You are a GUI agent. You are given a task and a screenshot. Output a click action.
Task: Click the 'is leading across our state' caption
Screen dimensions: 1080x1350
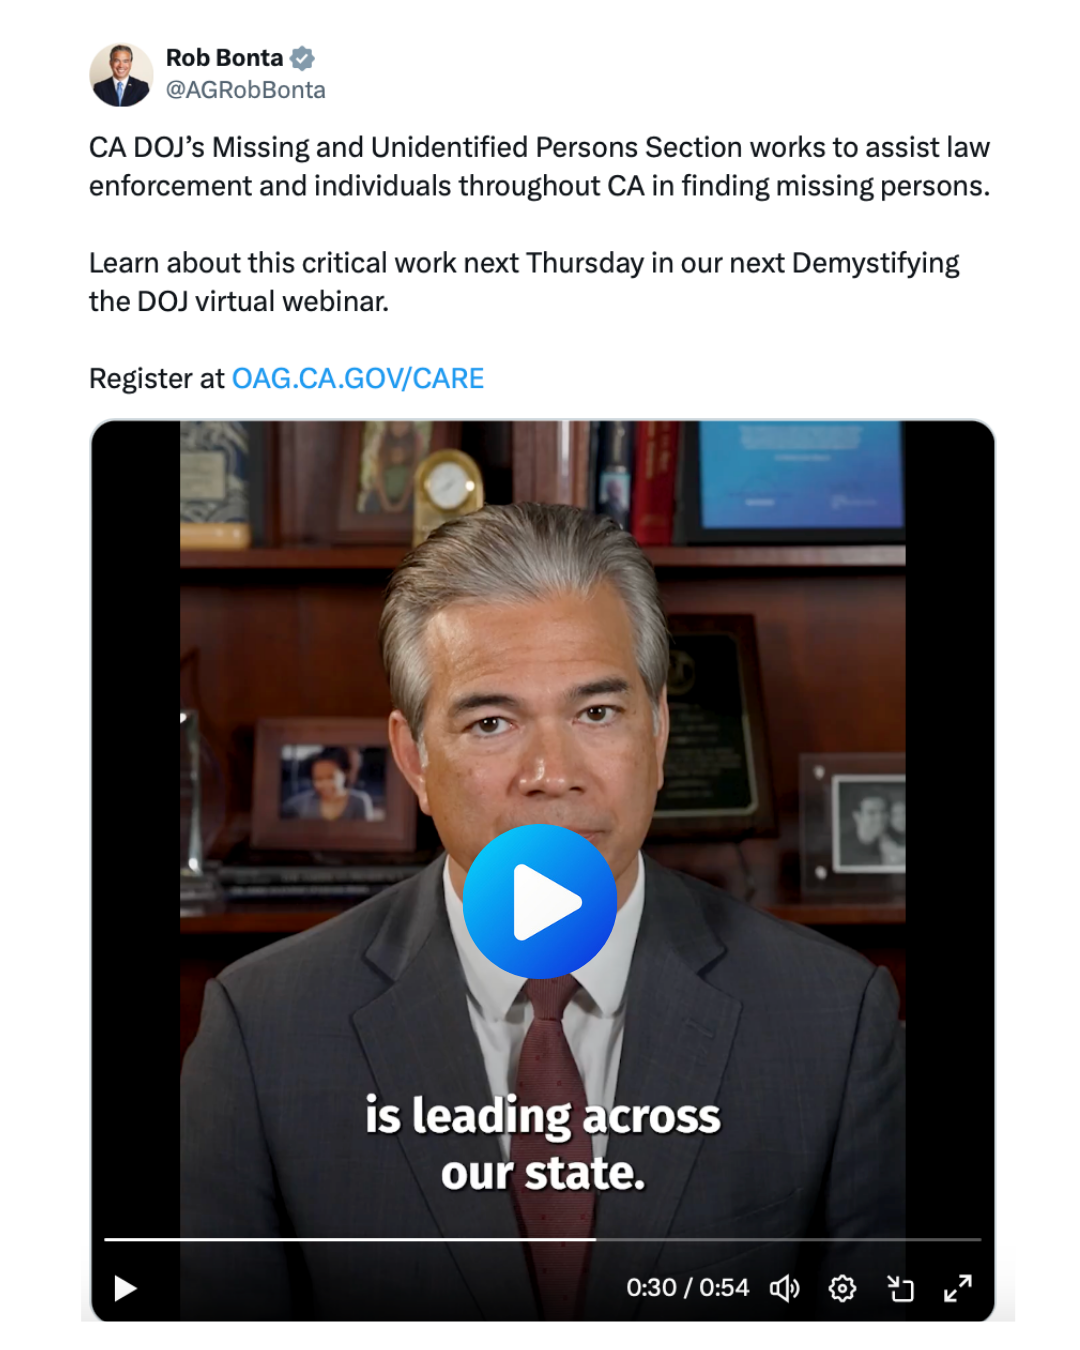pos(542,1144)
